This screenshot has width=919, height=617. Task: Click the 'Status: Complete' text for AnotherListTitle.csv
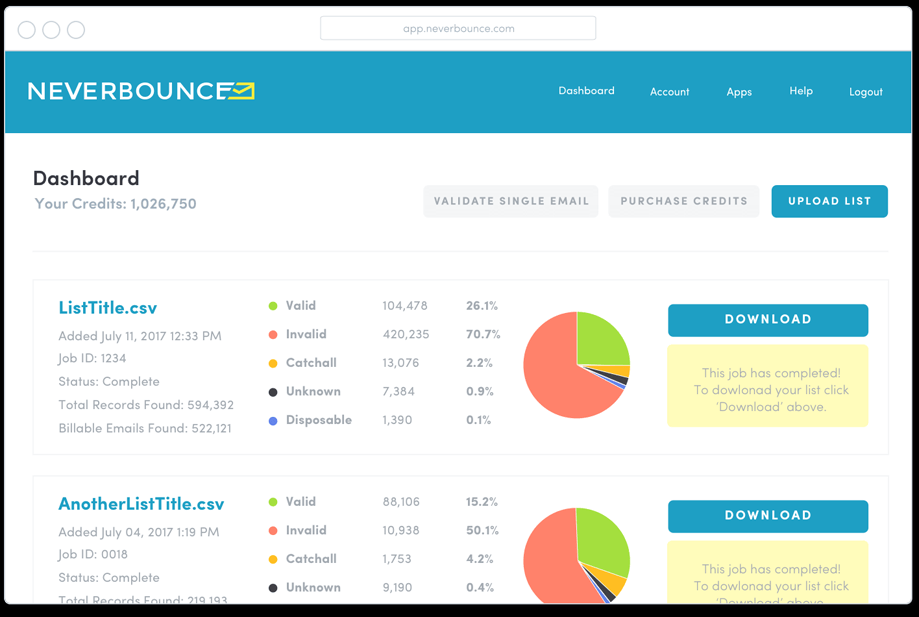pyautogui.click(x=109, y=578)
